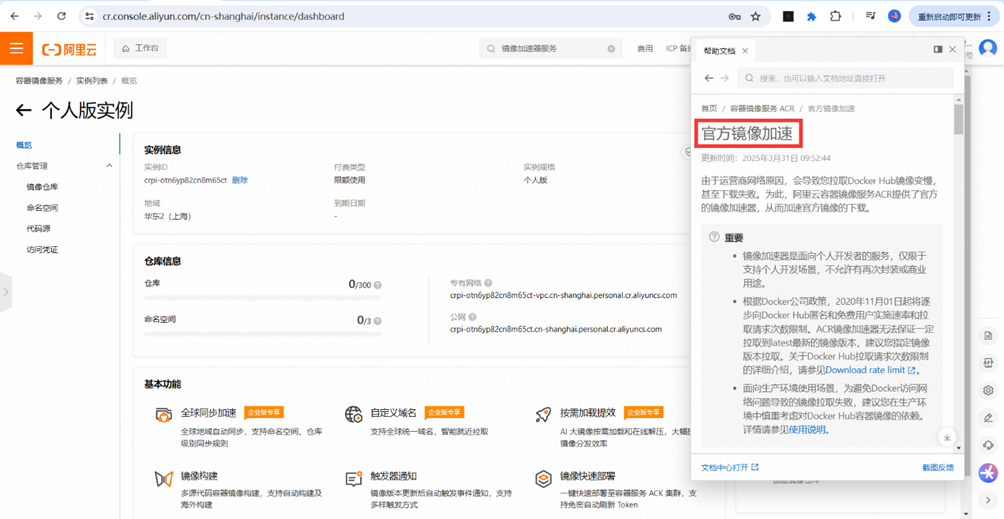The width and height of the screenshot is (1004, 519).
Task: Click the download-to-bottom icon in help panel
Action: pos(946,437)
